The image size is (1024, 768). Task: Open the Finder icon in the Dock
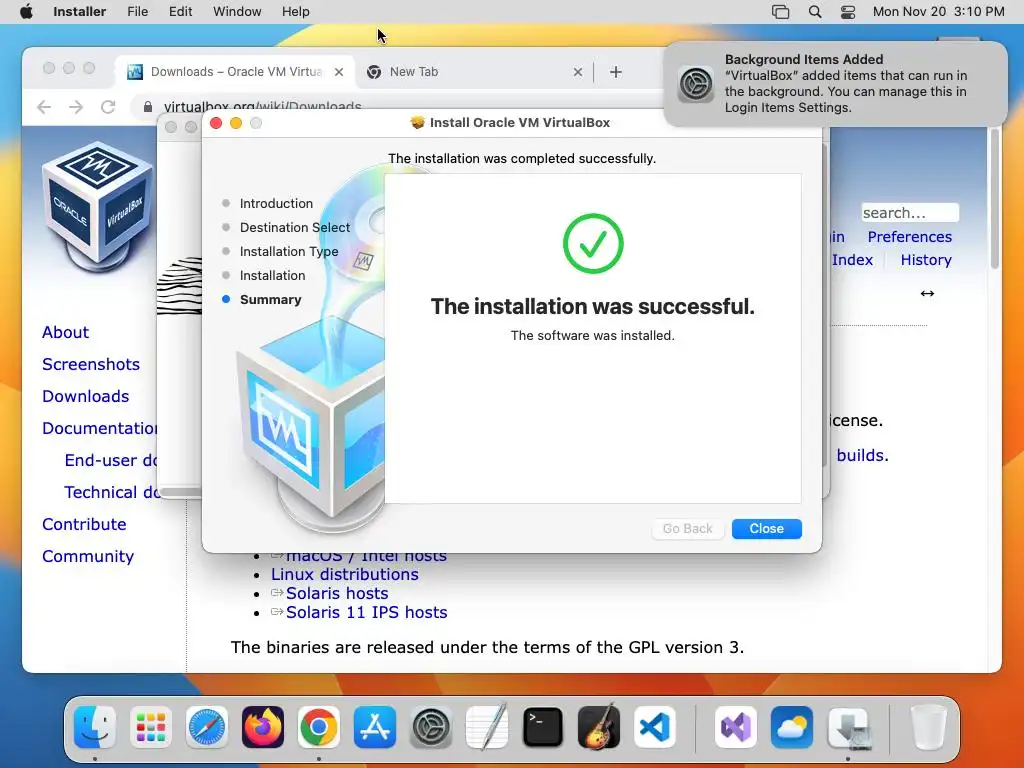tap(95, 727)
